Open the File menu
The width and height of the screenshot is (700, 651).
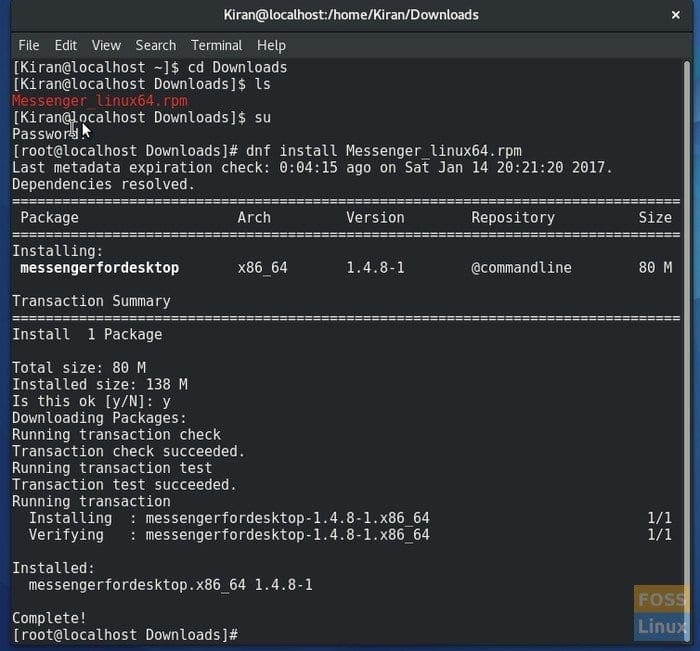pos(29,45)
